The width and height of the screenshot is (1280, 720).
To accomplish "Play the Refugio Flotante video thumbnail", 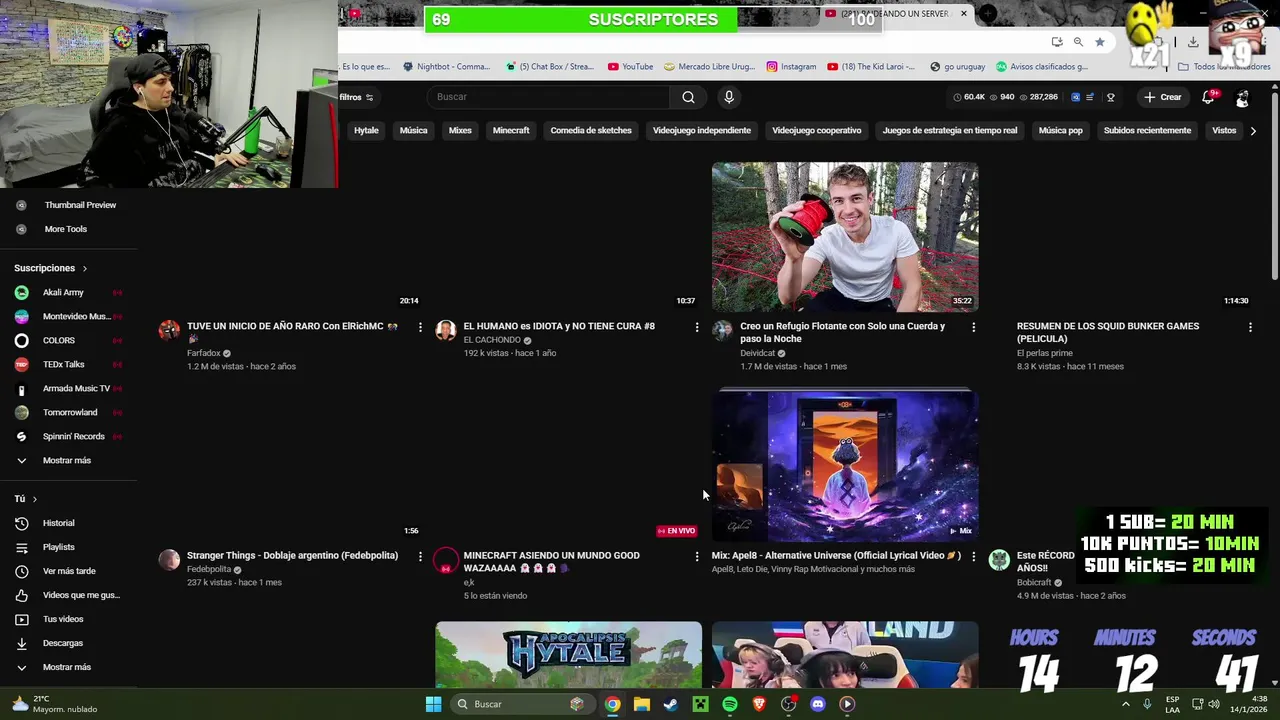I will coord(845,237).
